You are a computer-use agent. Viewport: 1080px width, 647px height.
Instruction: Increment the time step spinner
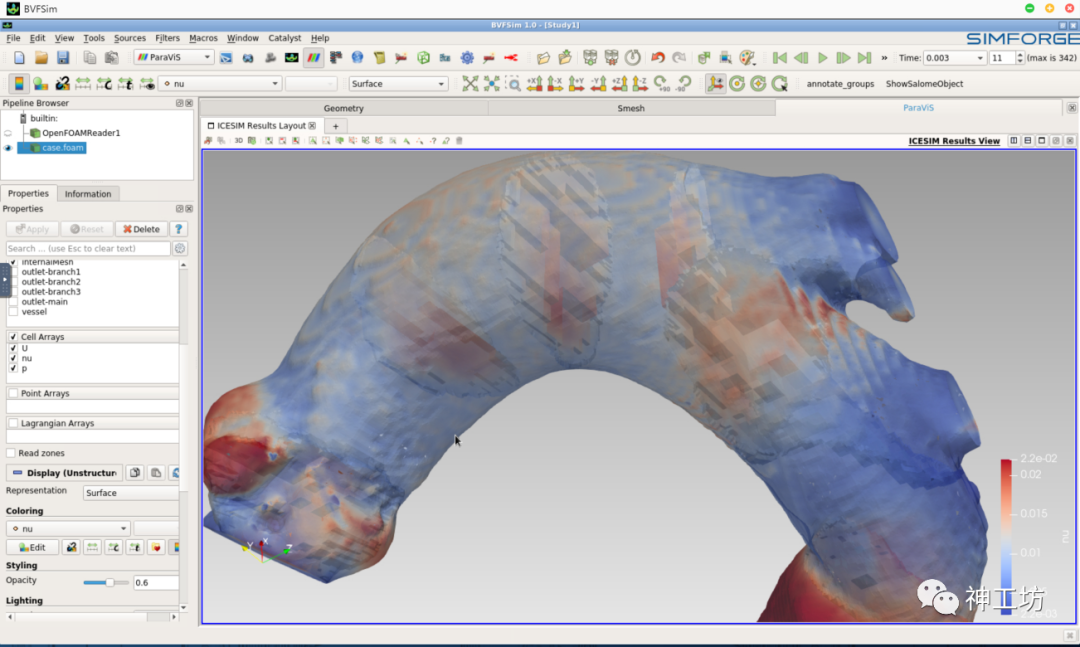[x=1020, y=54]
